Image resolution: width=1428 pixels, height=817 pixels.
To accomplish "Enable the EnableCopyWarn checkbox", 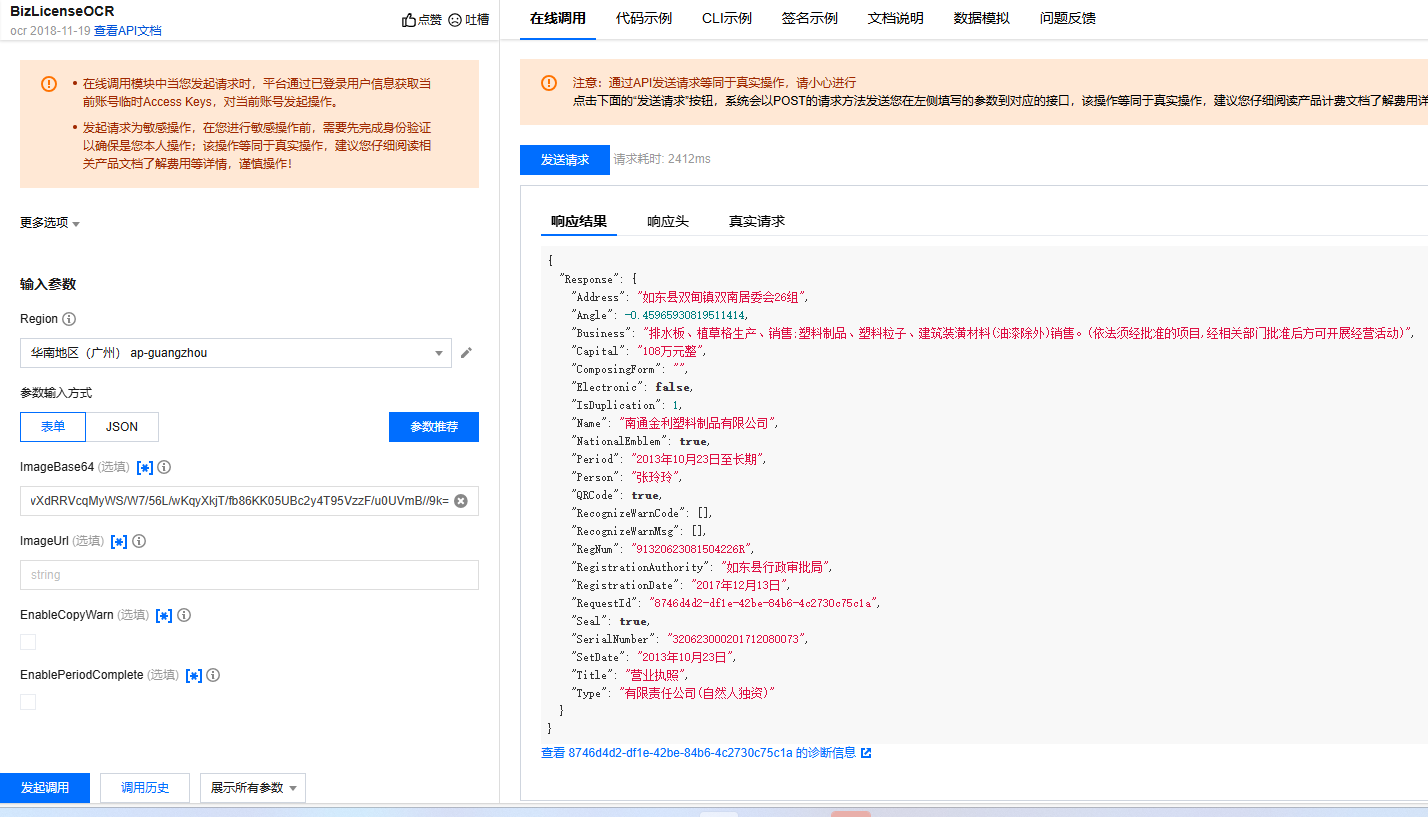I will [28, 642].
